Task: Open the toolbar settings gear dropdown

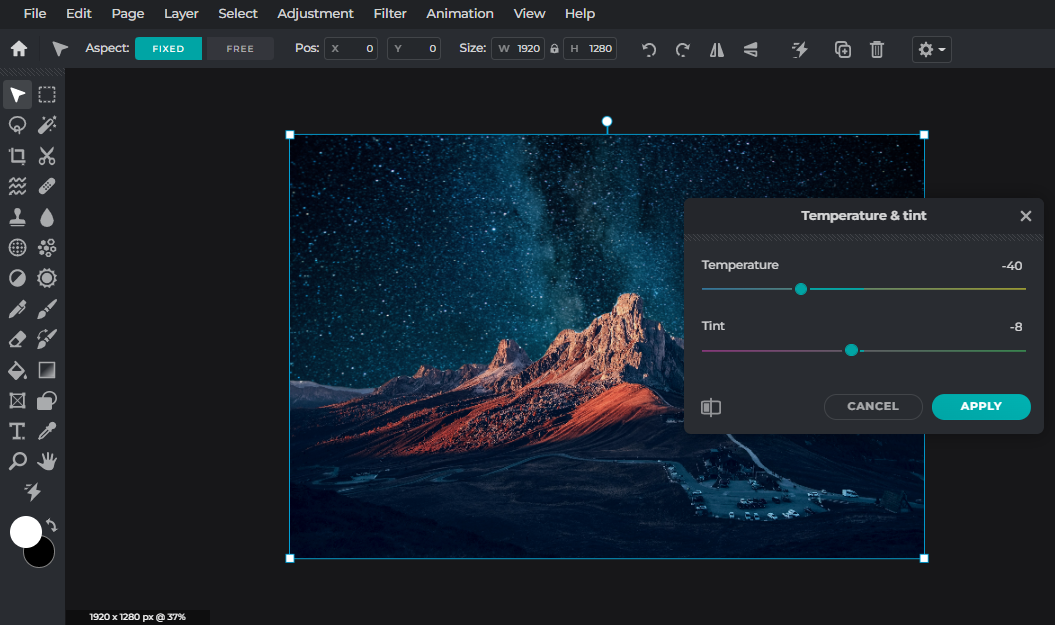Action: 931,49
